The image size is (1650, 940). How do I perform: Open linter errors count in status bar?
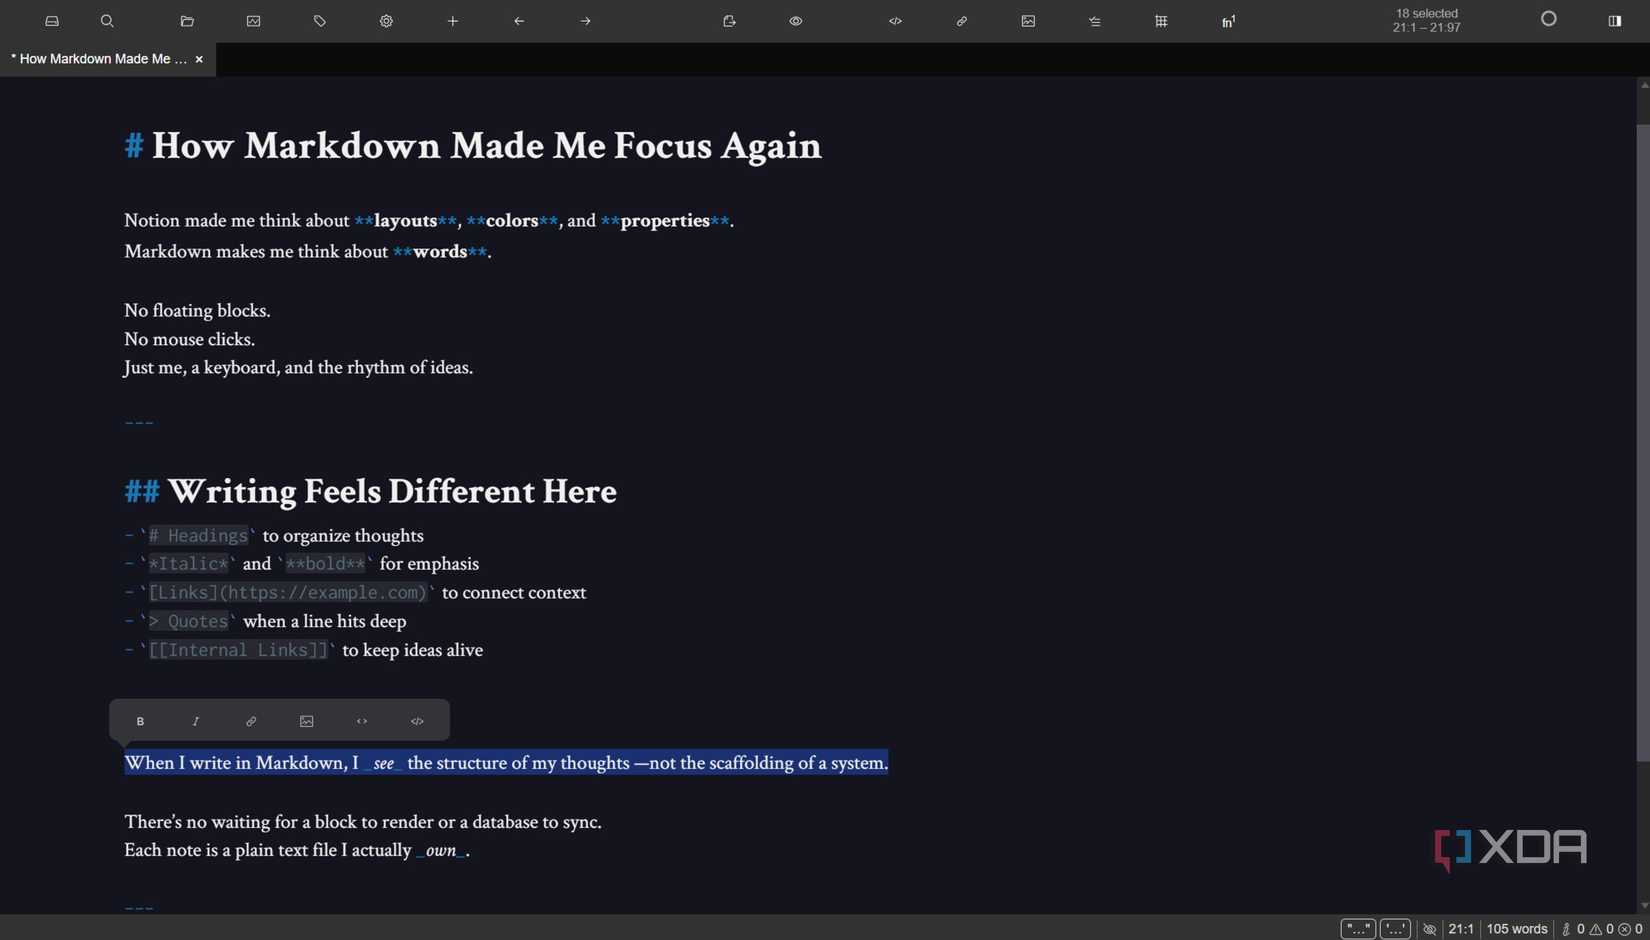[x=1631, y=929]
